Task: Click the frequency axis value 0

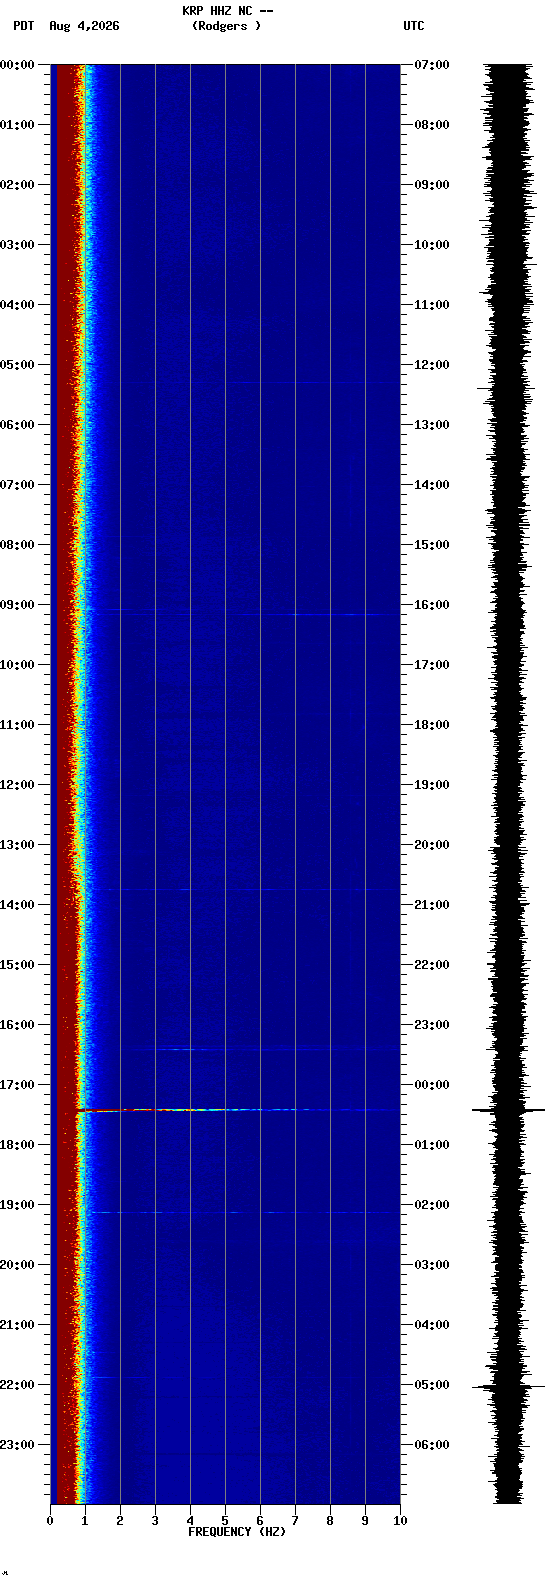Action: click(x=50, y=1521)
